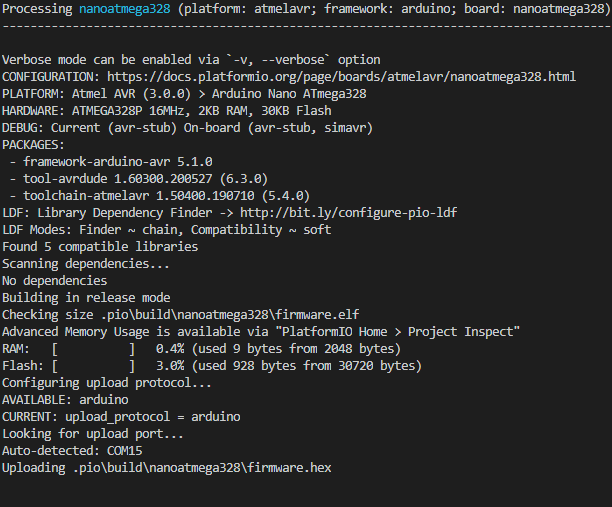Click the firmware.hex upload path
Screen dimensions: 612x507
(202, 468)
